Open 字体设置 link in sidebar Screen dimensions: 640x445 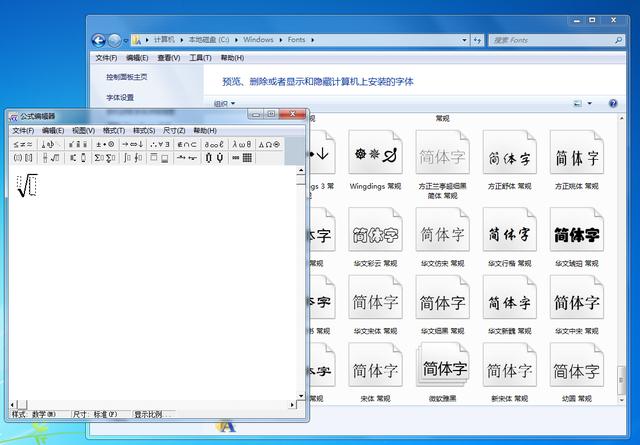[120, 98]
